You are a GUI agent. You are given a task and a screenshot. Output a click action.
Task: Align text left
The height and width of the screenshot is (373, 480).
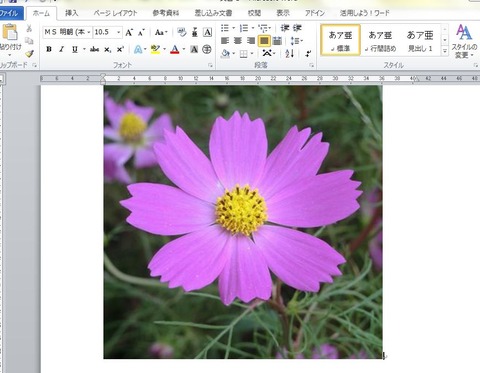coord(225,41)
